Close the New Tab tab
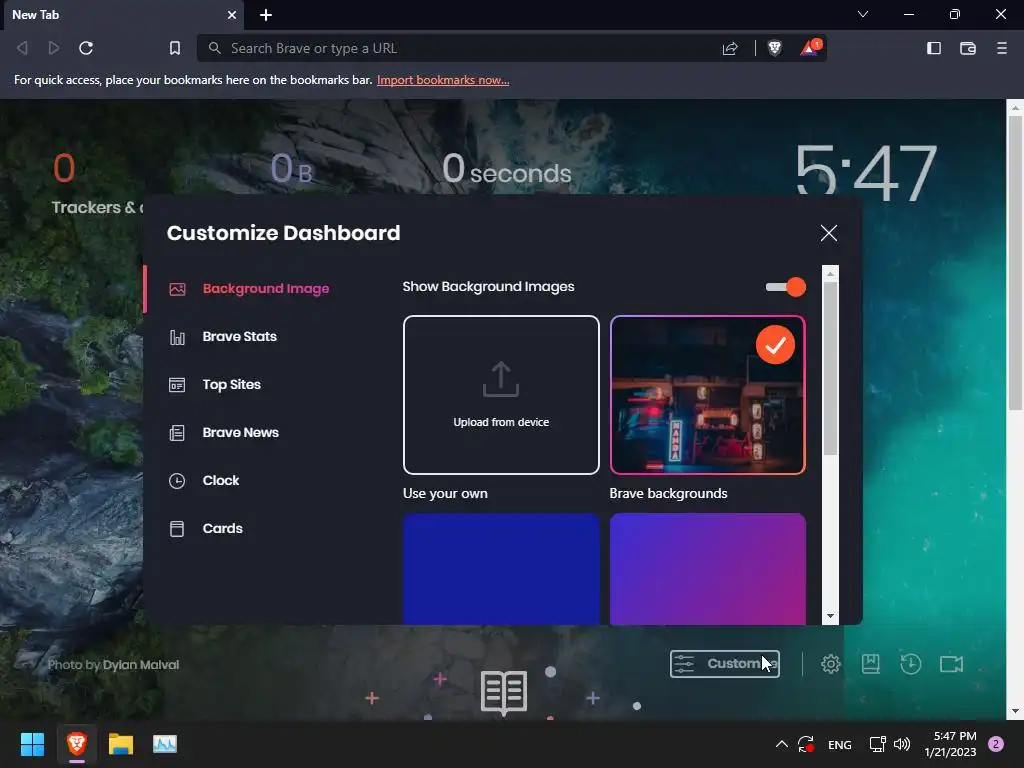Screen dimensions: 1024x768 (x=232, y=15)
